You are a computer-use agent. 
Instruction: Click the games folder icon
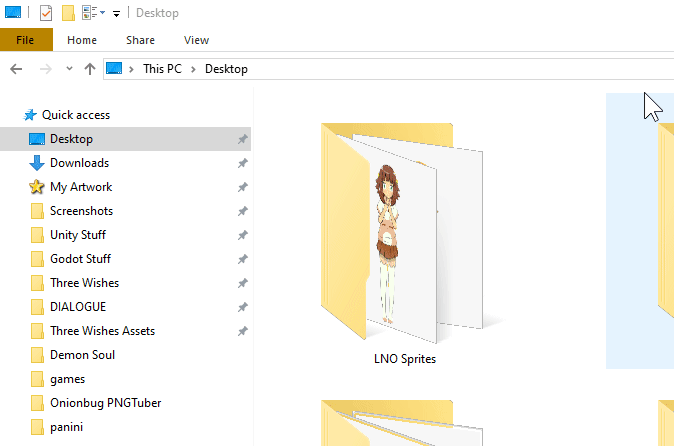pos(37,379)
